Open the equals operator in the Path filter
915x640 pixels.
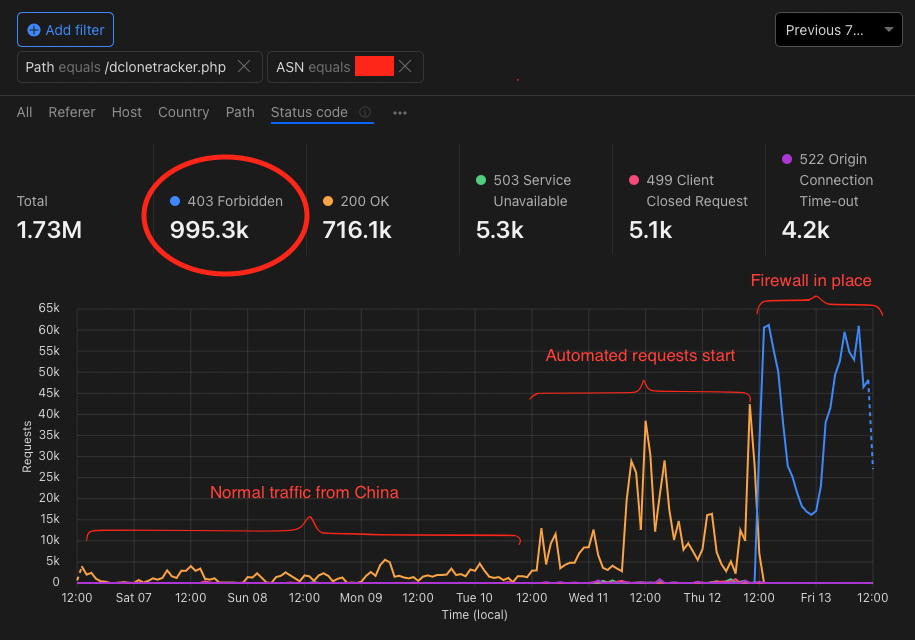point(81,66)
